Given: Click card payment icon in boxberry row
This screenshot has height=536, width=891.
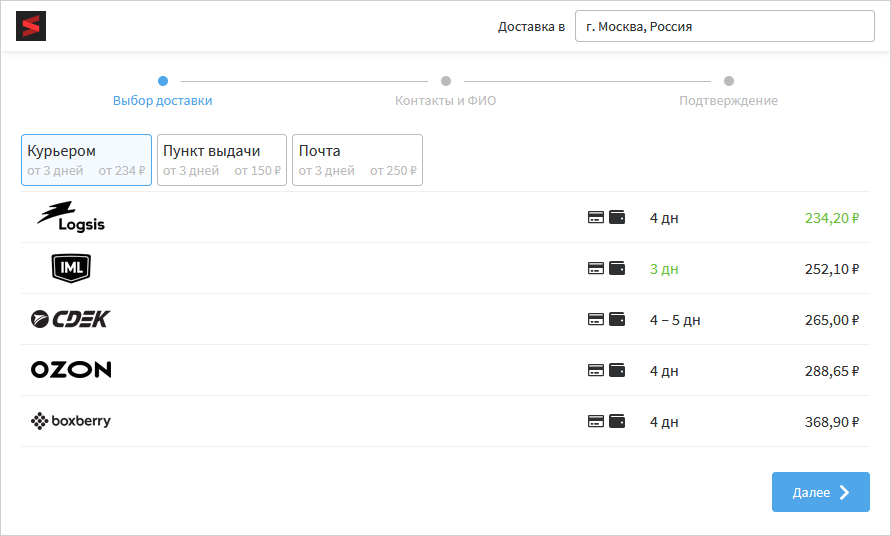Looking at the screenshot, I should point(596,422).
